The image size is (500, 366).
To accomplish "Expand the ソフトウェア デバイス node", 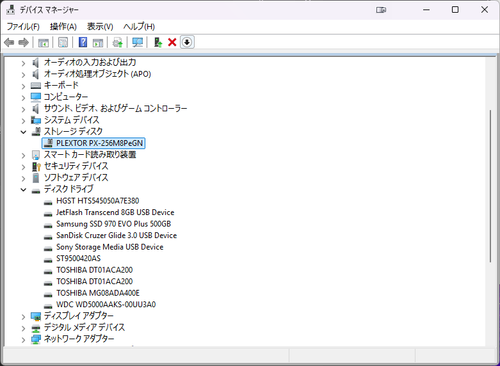I will pos(23,178).
